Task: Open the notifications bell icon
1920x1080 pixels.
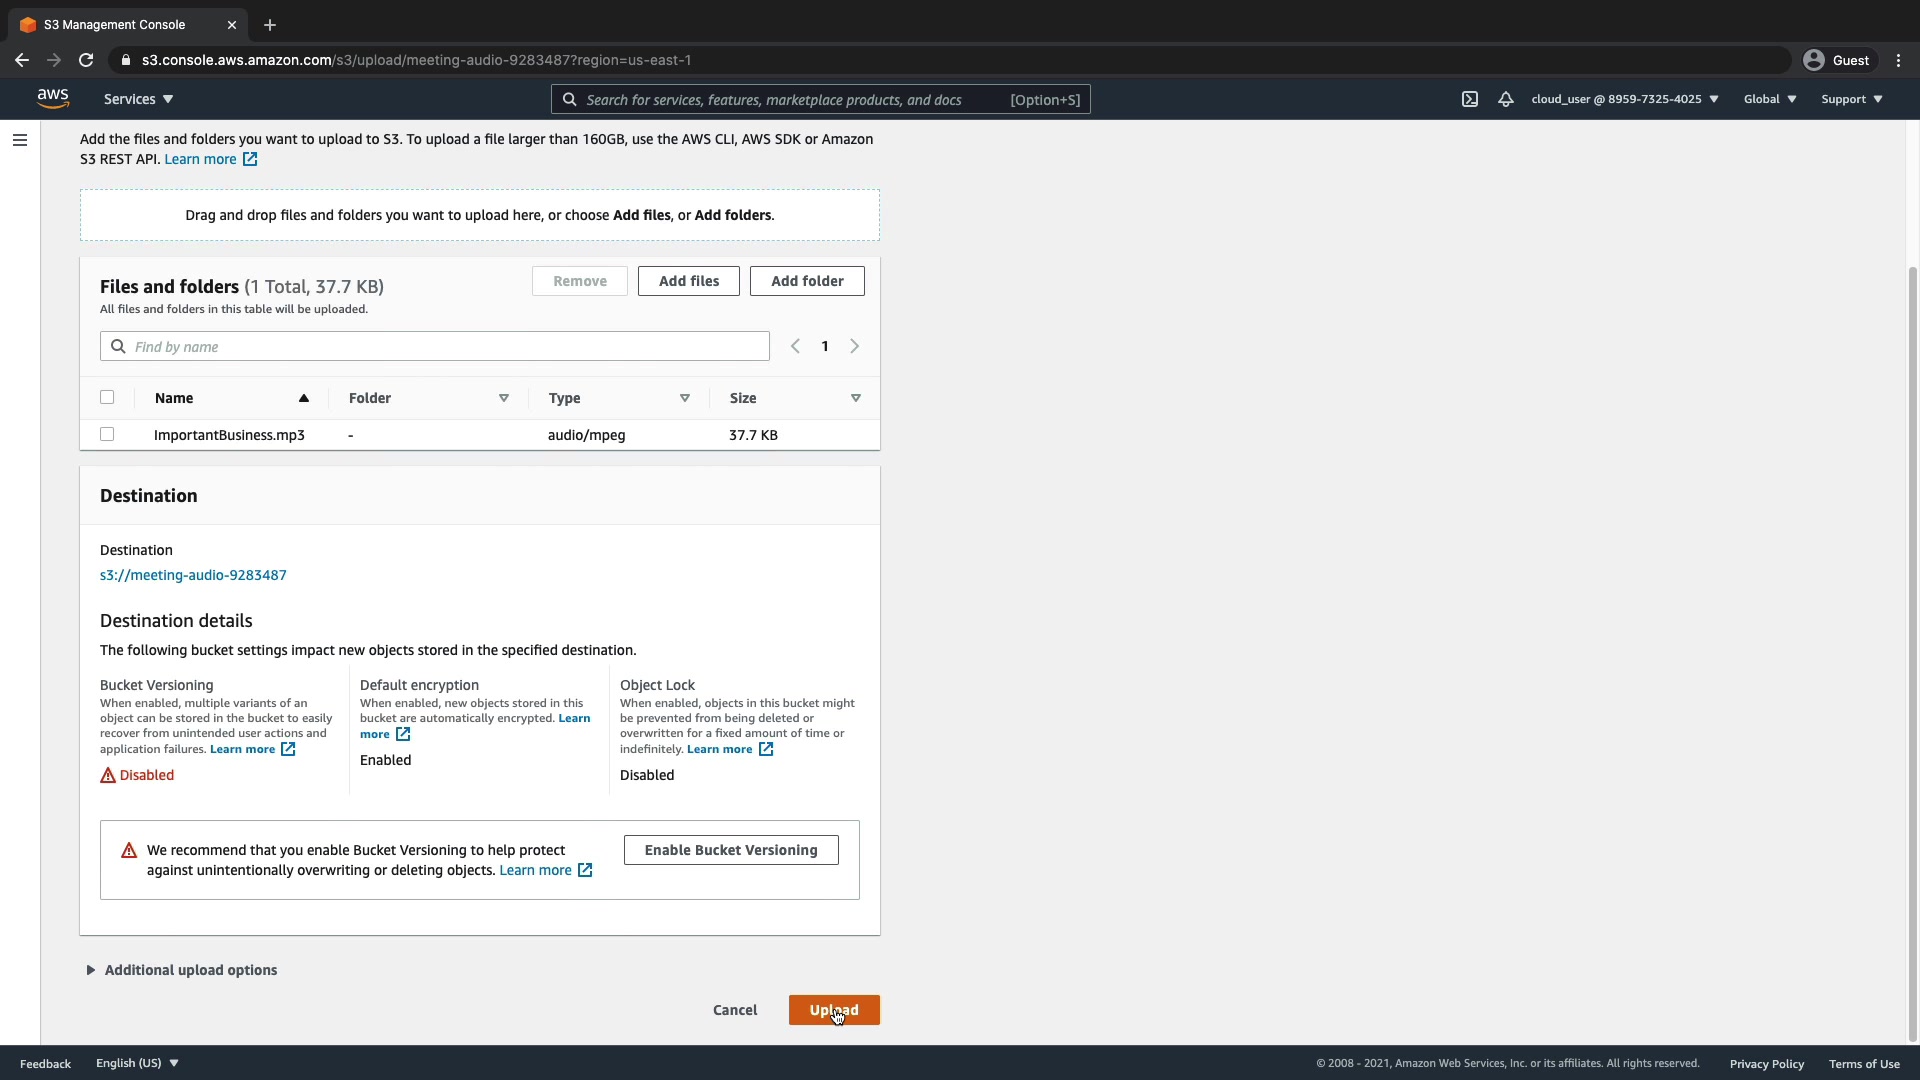Action: (x=1505, y=99)
